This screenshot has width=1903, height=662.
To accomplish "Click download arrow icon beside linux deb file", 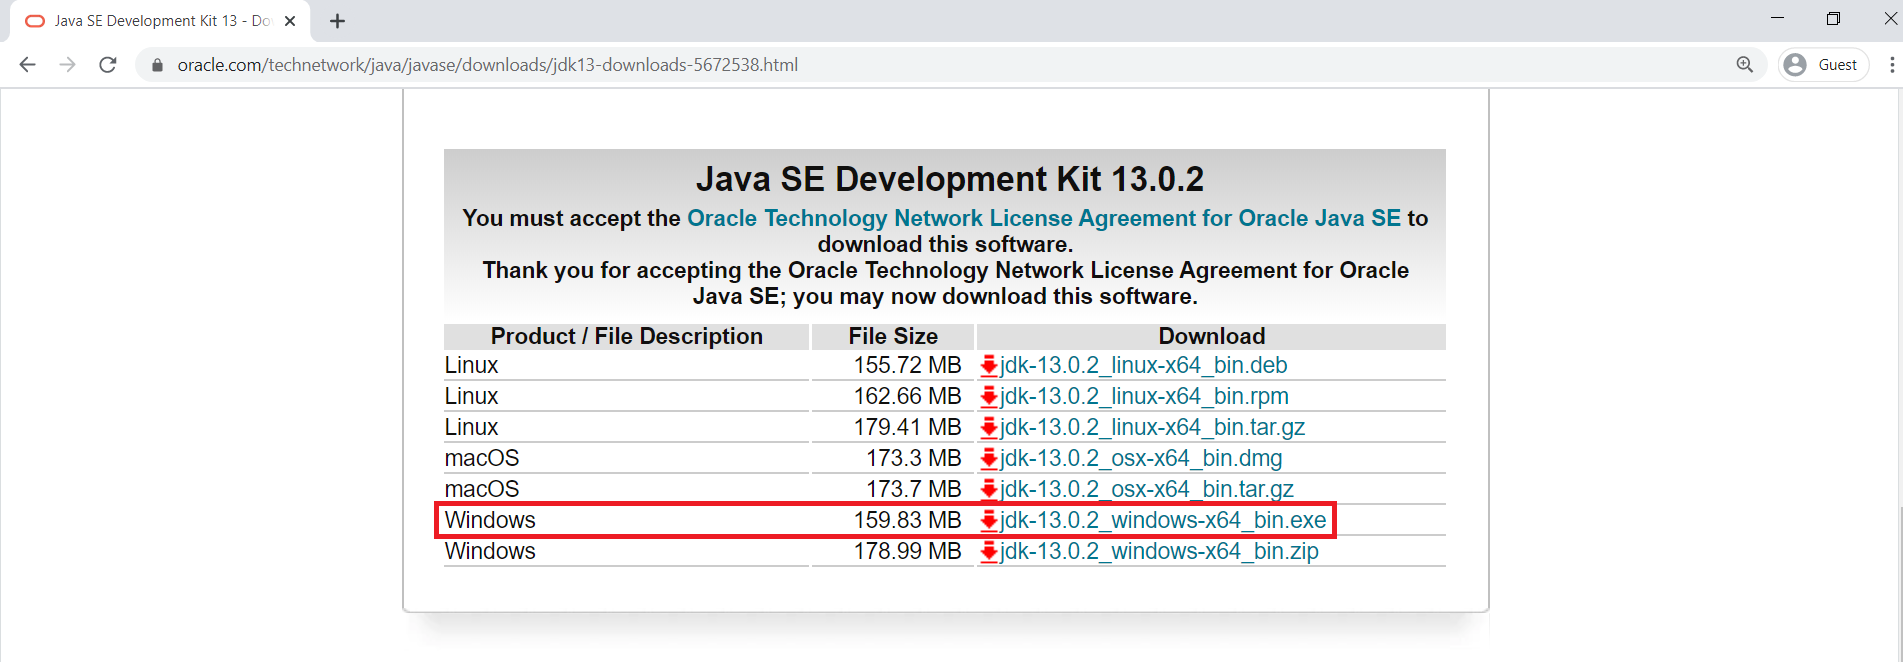I will pyautogui.click(x=989, y=366).
